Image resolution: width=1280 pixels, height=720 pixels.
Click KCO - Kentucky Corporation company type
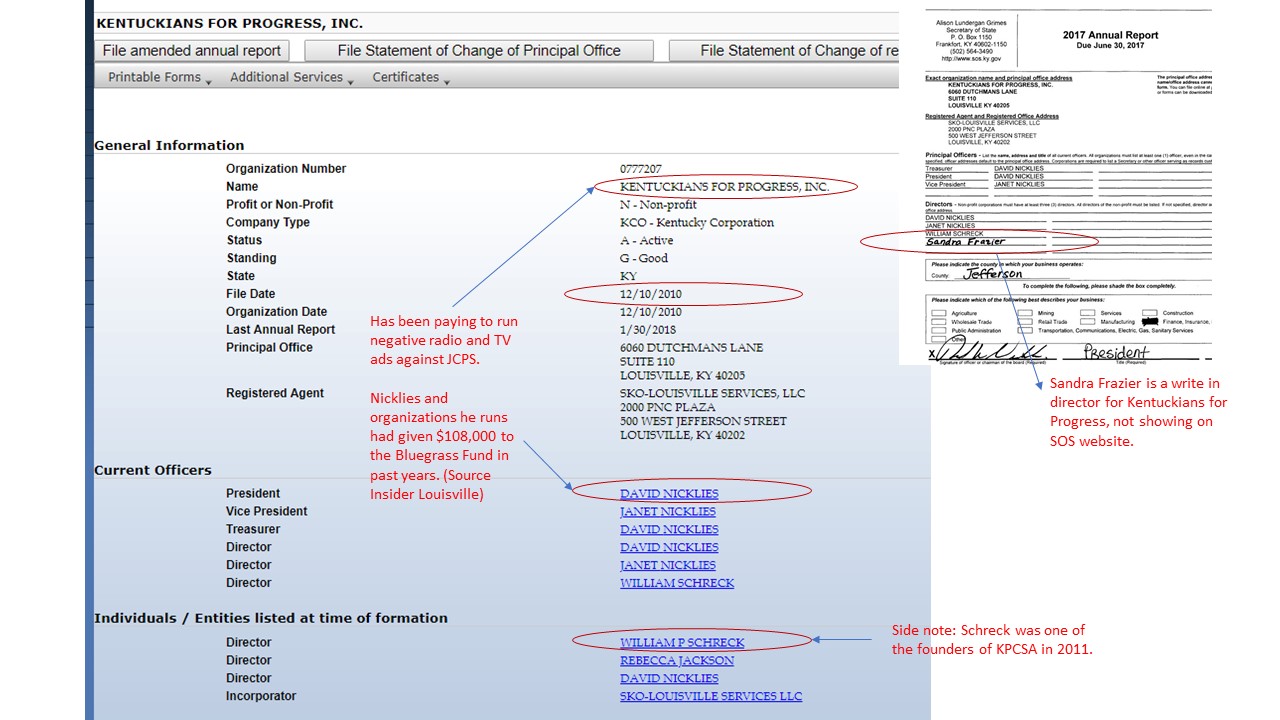coord(697,223)
